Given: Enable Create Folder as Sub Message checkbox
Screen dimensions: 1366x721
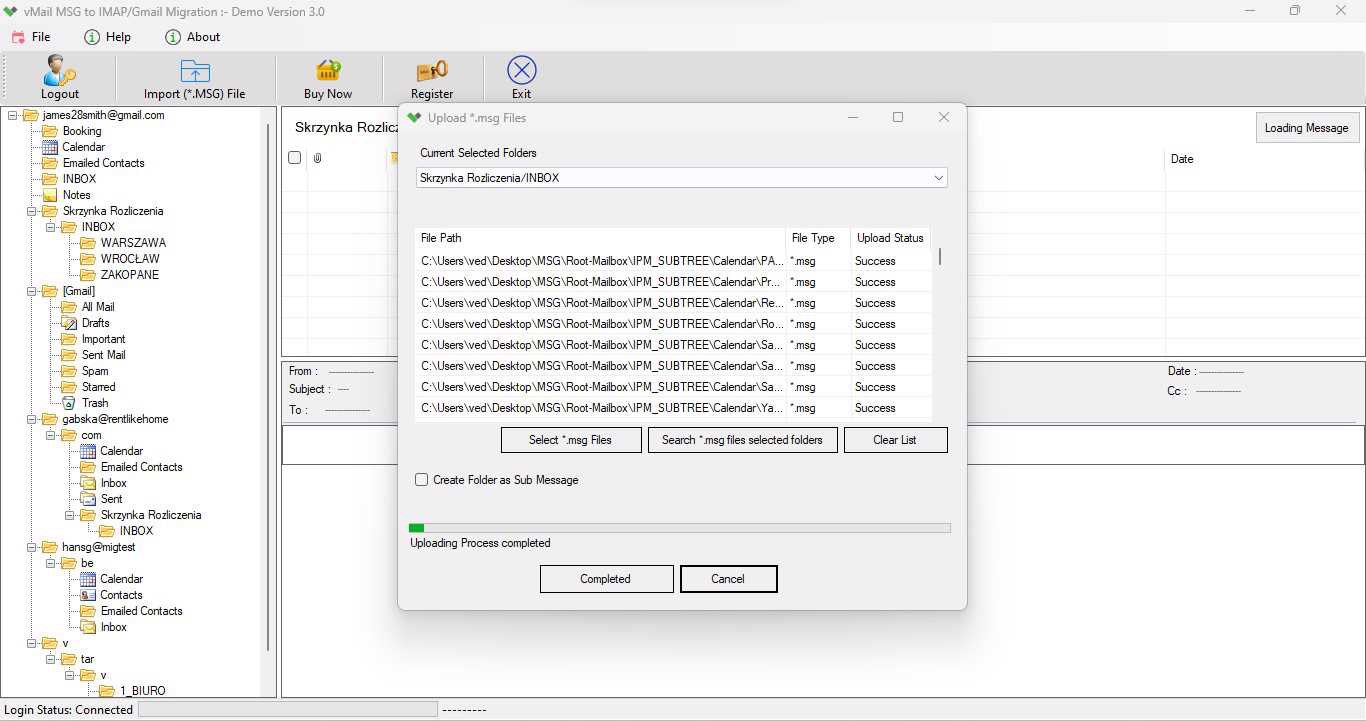Looking at the screenshot, I should coord(422,480).
